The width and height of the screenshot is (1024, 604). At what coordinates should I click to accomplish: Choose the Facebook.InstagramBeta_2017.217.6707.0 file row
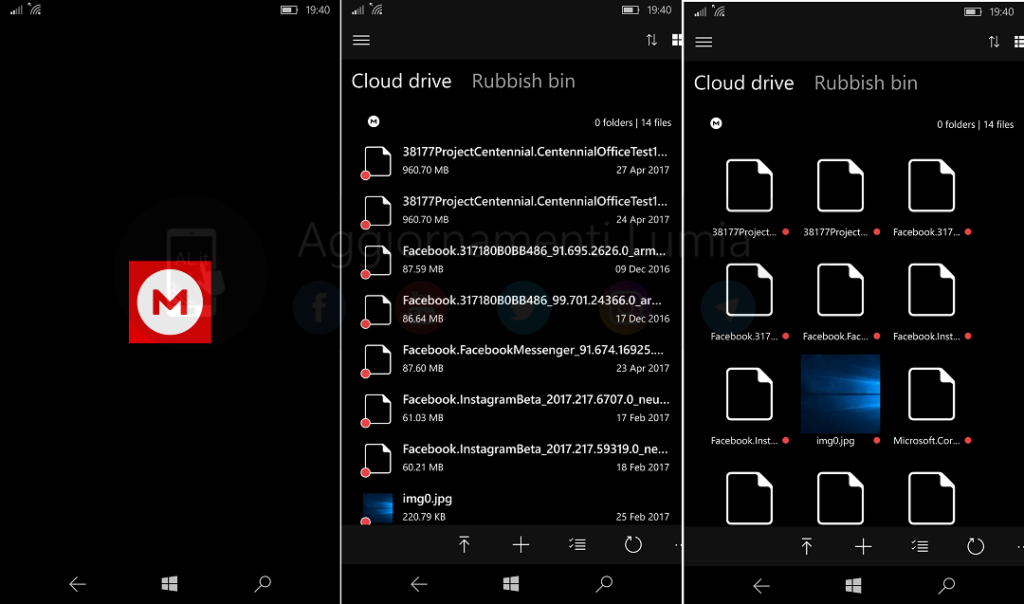[516, 409]
